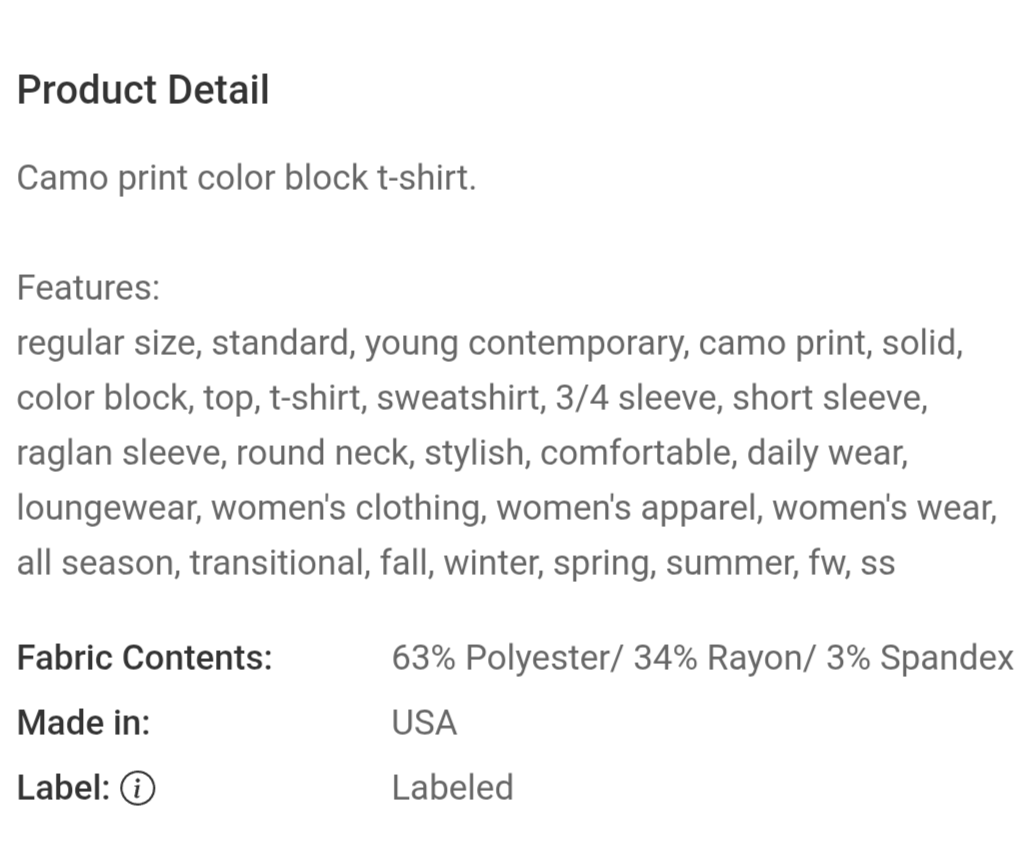Click the words raglan sleeve in features
1027x852 pixels.
[x=119, y=454]
